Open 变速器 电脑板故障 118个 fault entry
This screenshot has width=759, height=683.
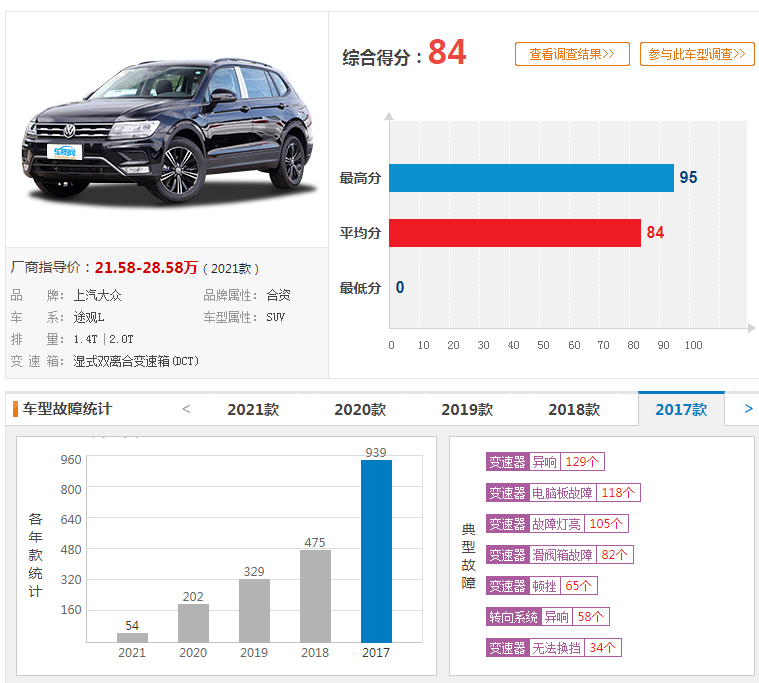[562, 493]
